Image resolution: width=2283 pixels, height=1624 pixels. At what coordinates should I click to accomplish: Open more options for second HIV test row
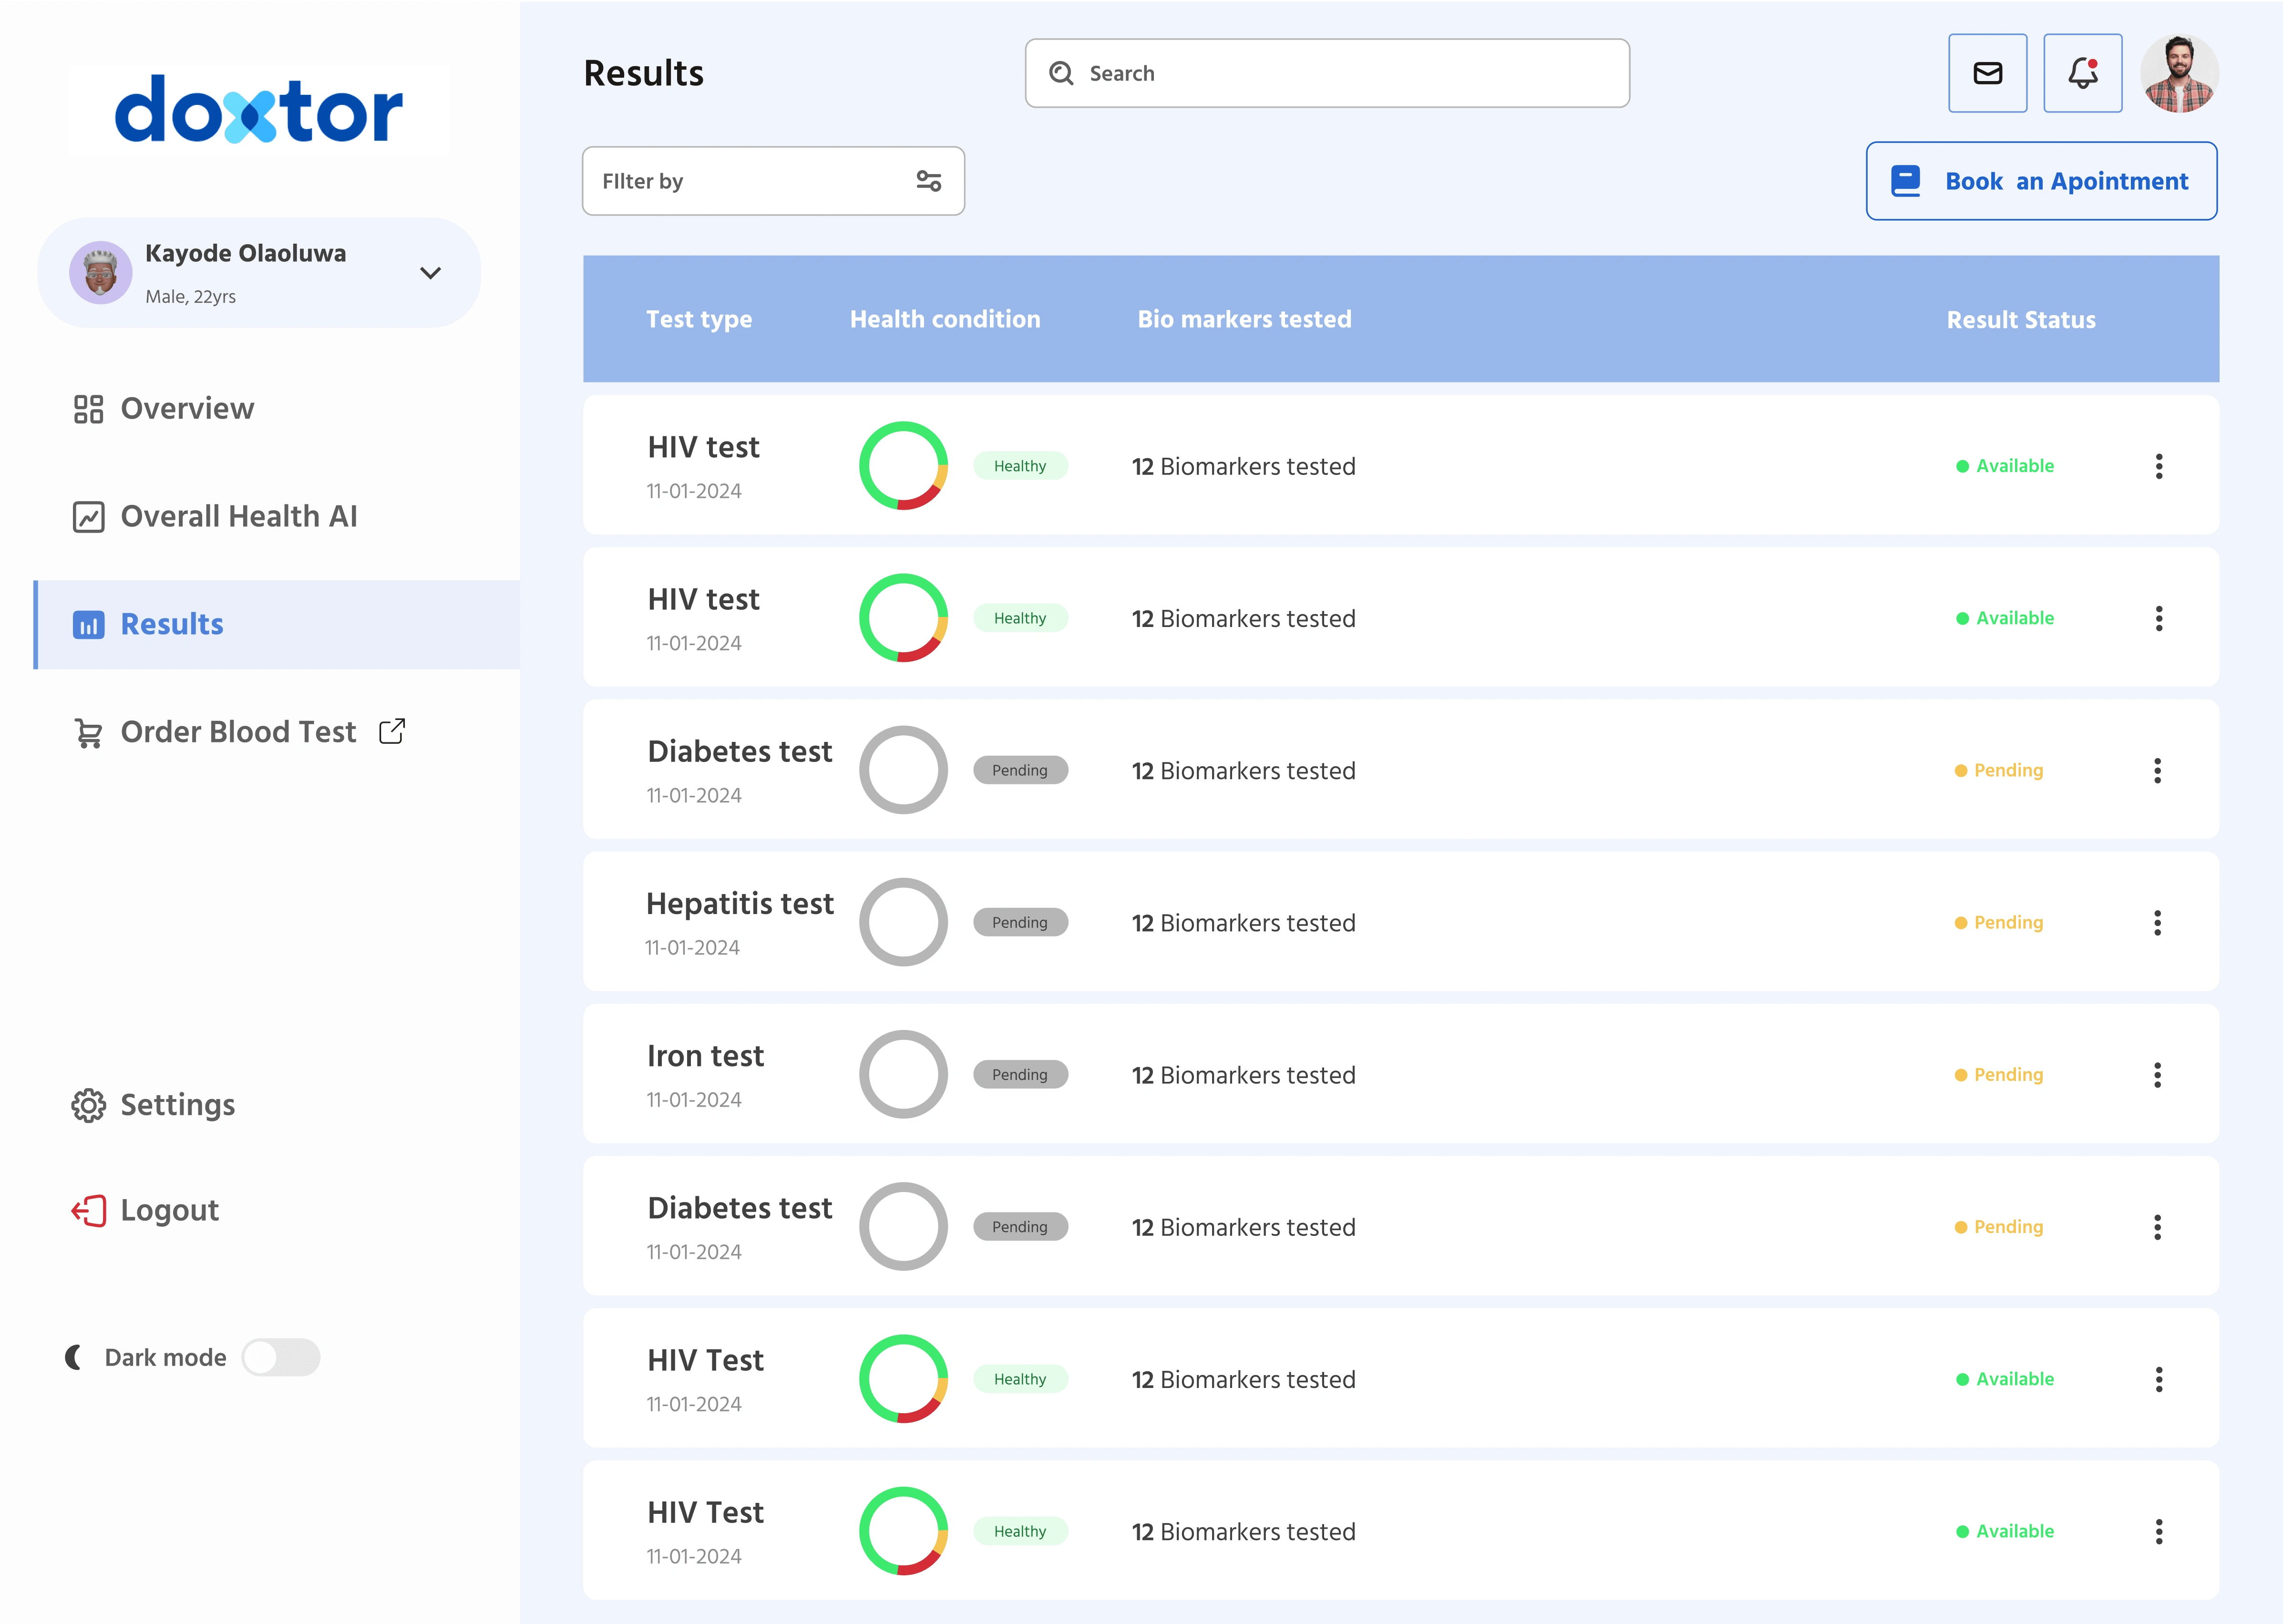click(2159, 618)
